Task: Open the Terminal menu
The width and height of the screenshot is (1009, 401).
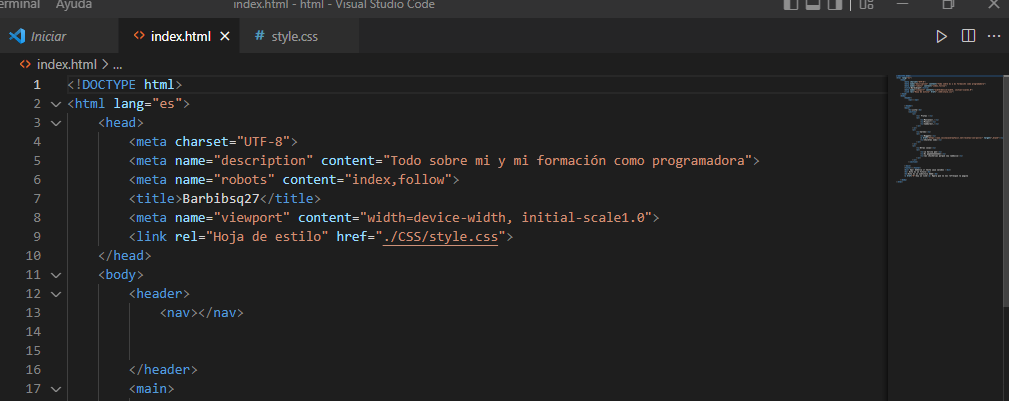Action: pos(19,5)
